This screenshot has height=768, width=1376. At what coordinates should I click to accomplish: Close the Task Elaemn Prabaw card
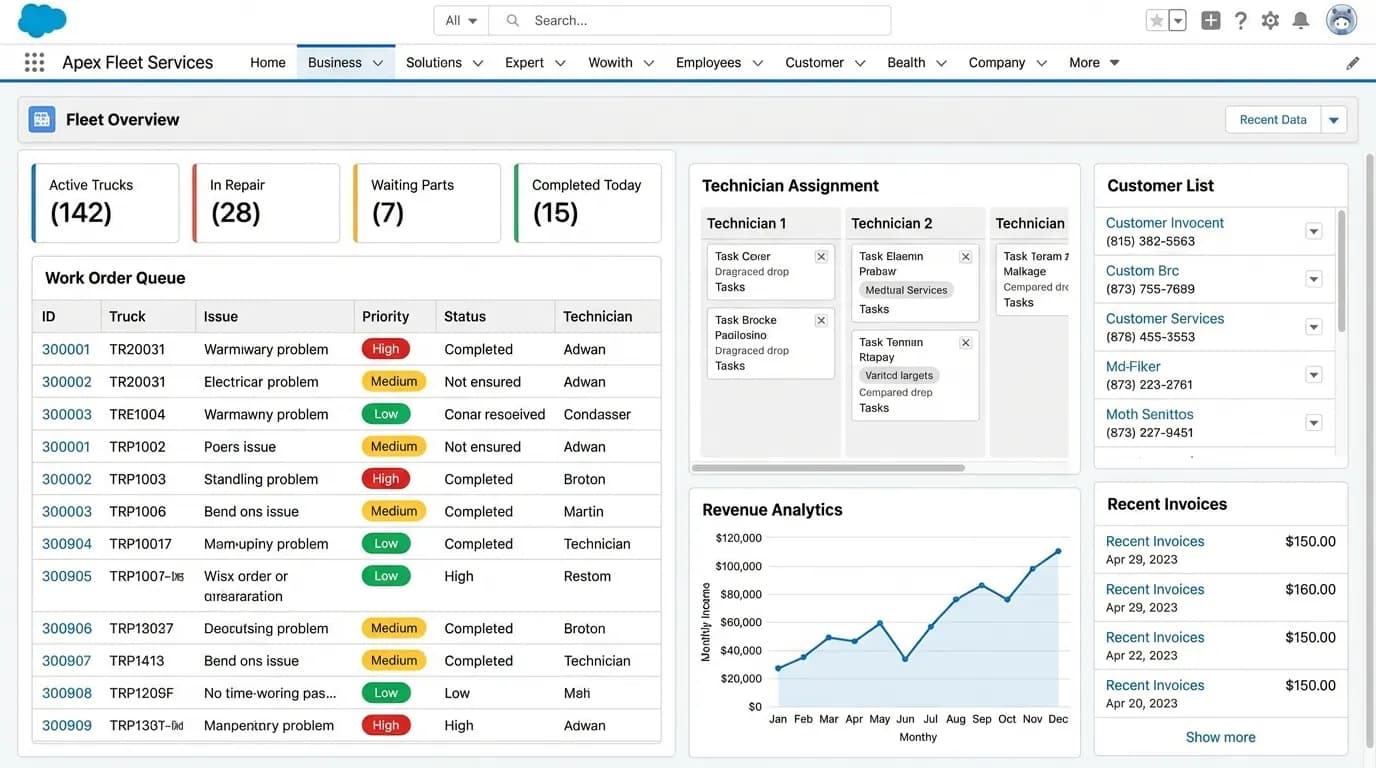[966, 257]
